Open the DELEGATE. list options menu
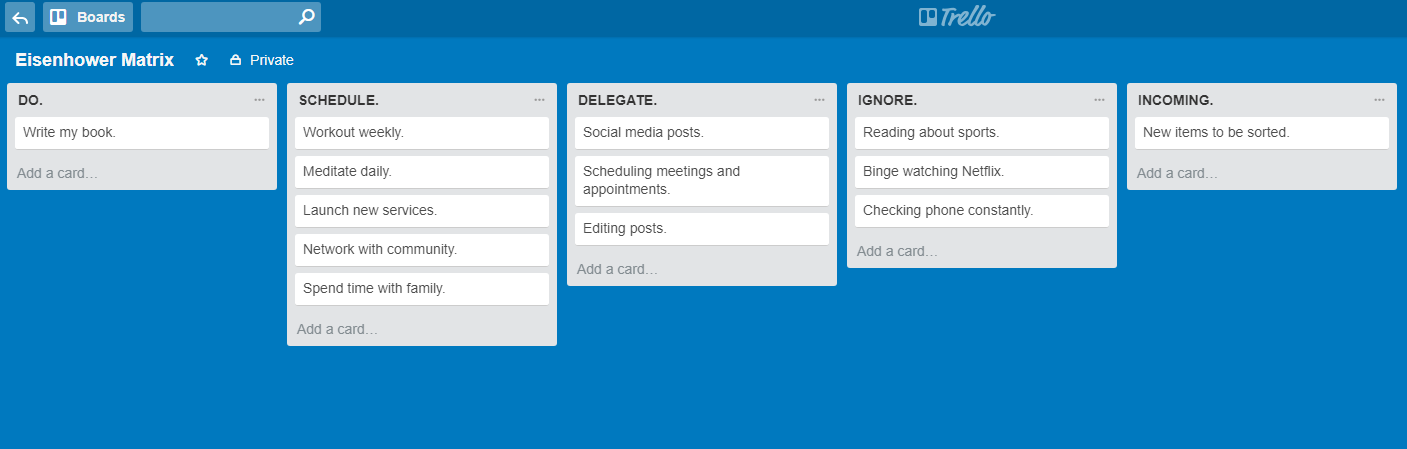The height and width of the screenshot is (449, 1407). click(x=819, y=100)
